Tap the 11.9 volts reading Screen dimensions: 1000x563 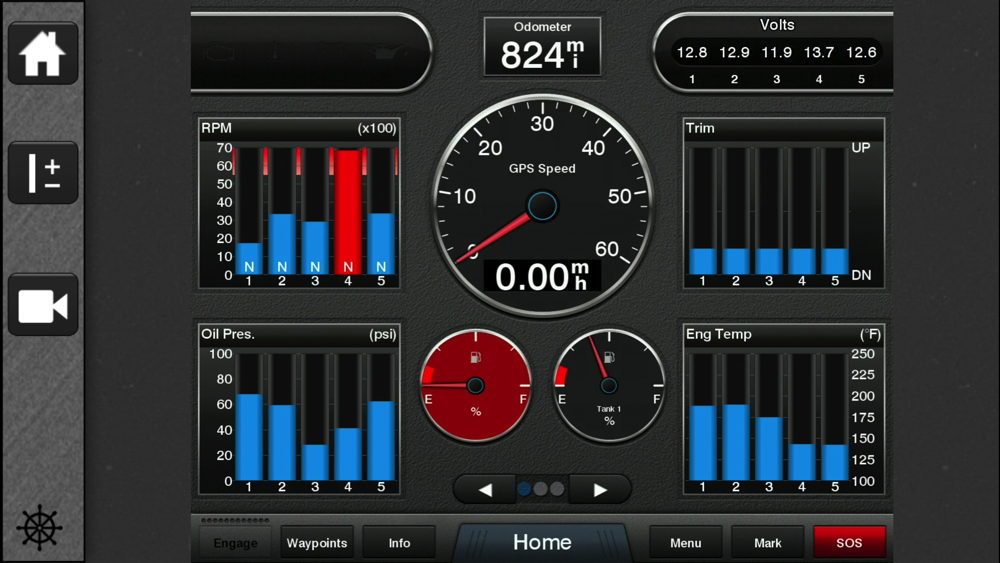click(x=777, y=52)
